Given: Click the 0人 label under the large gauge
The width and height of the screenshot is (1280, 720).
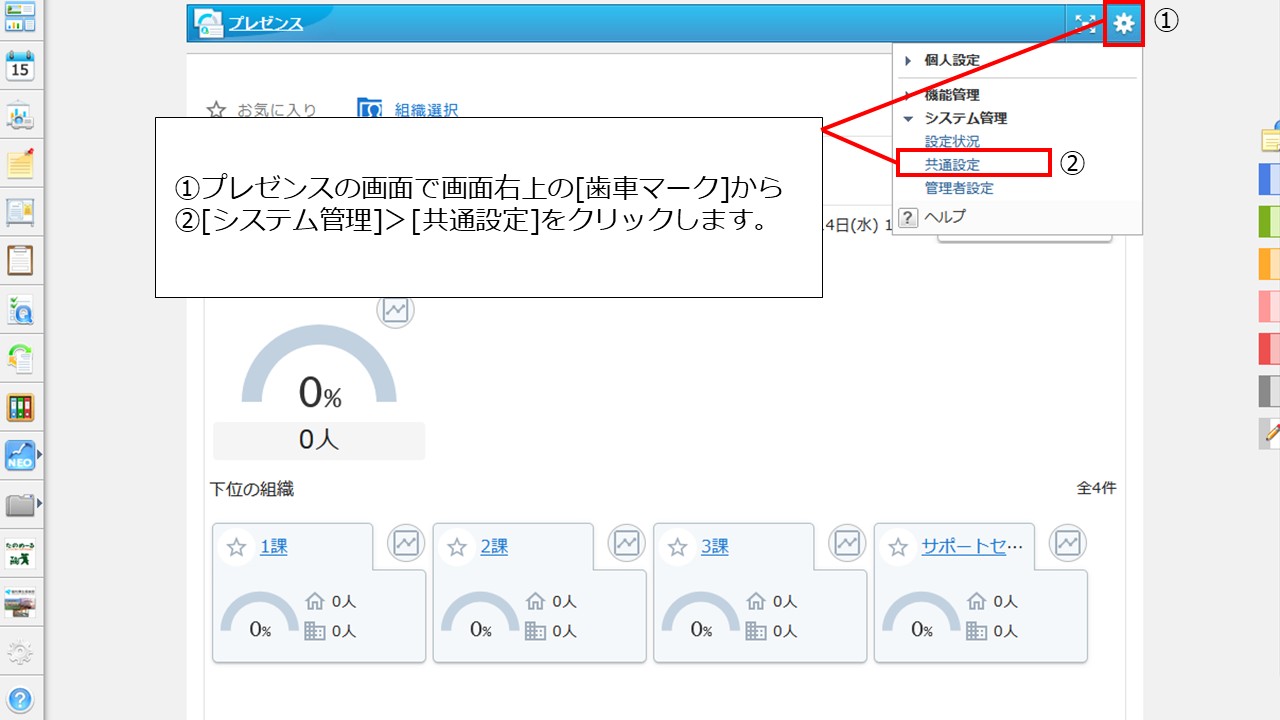Looking at the screenshot, I should (x=319, y=440).
